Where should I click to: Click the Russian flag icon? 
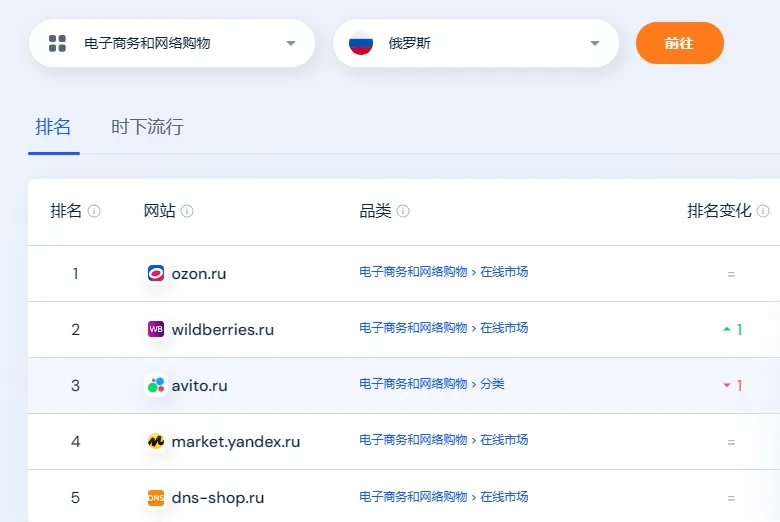coord(361,43)
